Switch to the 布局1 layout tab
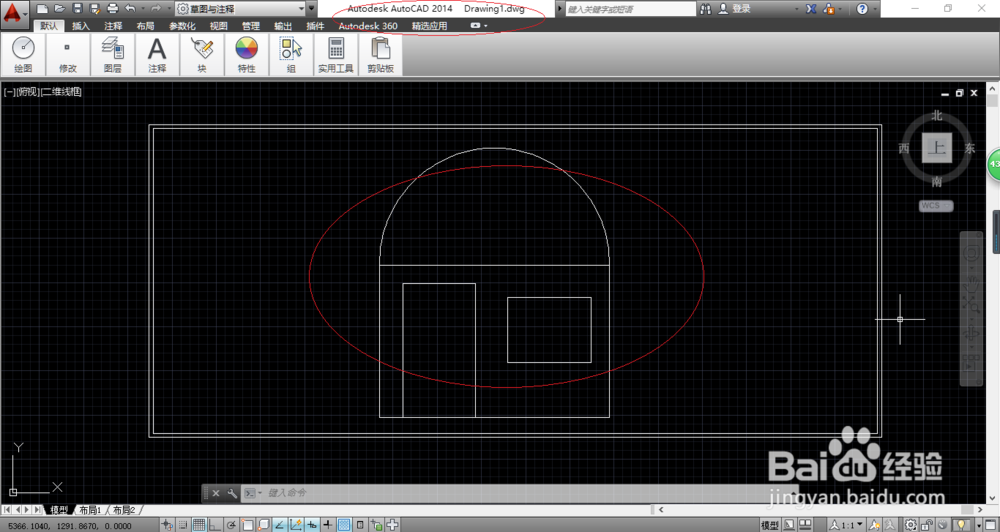This screenshot has height=532, width=1000. [90, 510]
